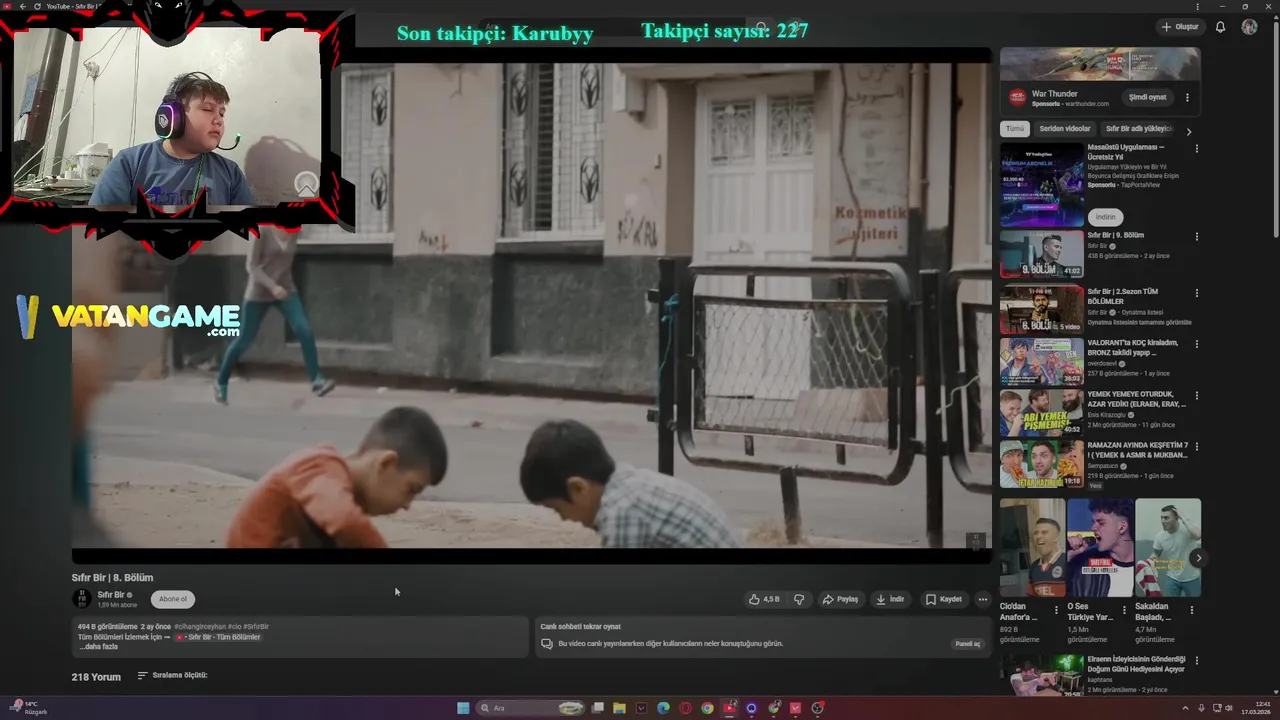Open options for VALORANT'ta KOÇ kiraladım
Image resolution: width=1280 pixels, height=720 pixels.
1196,344
